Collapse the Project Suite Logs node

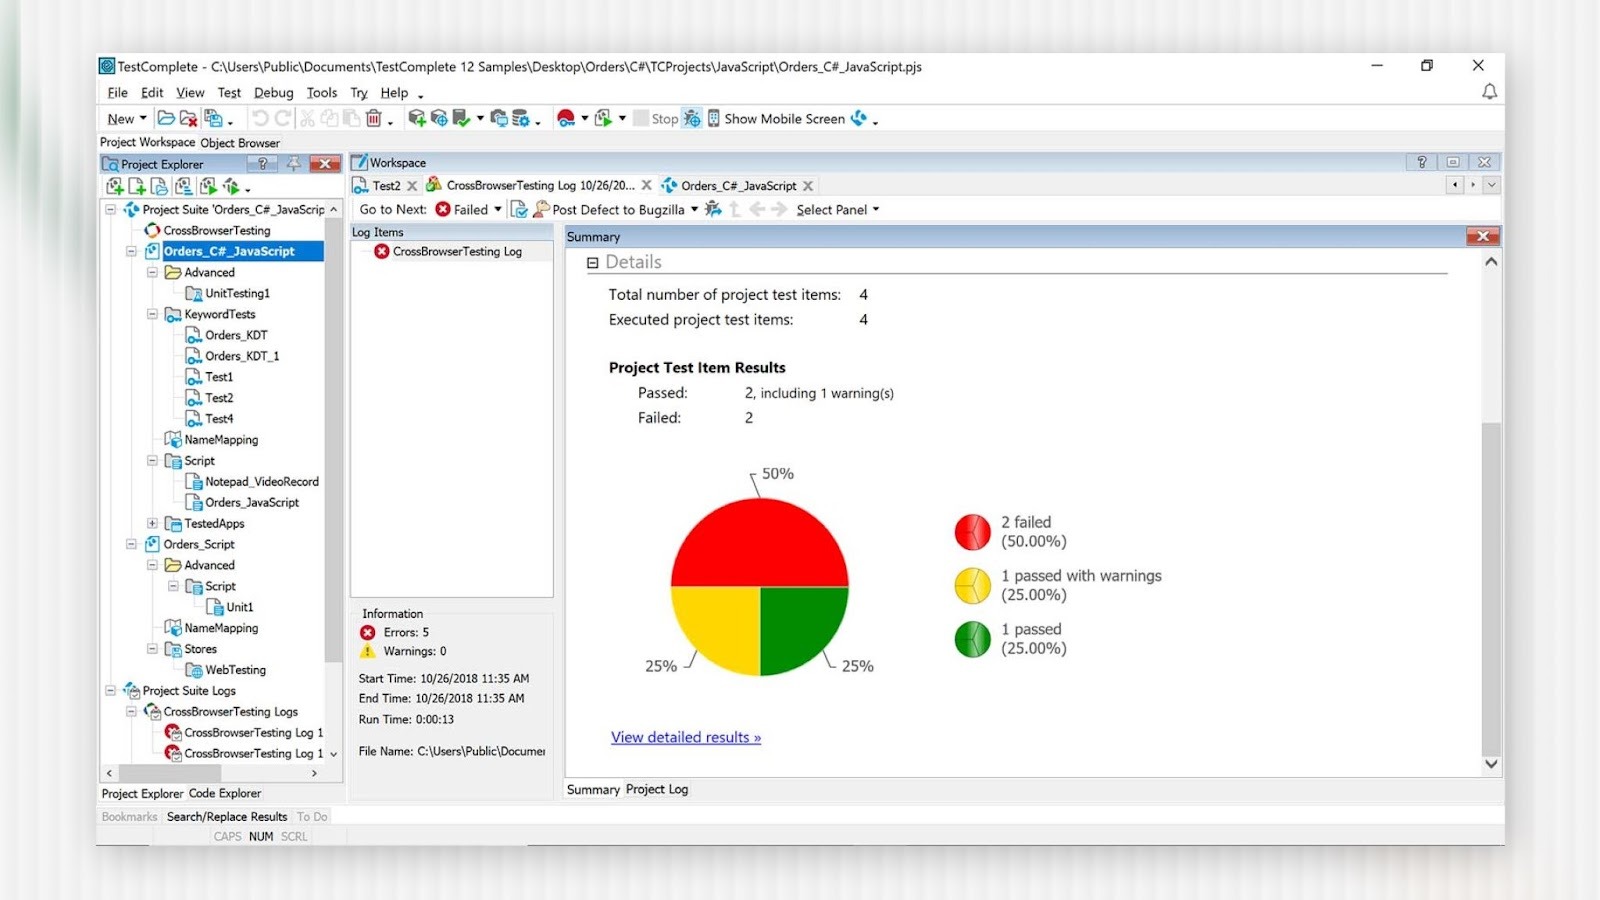click(110, 691)
